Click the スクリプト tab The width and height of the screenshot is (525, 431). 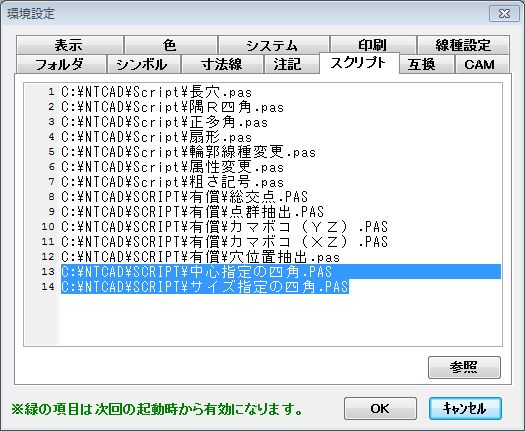359,63
